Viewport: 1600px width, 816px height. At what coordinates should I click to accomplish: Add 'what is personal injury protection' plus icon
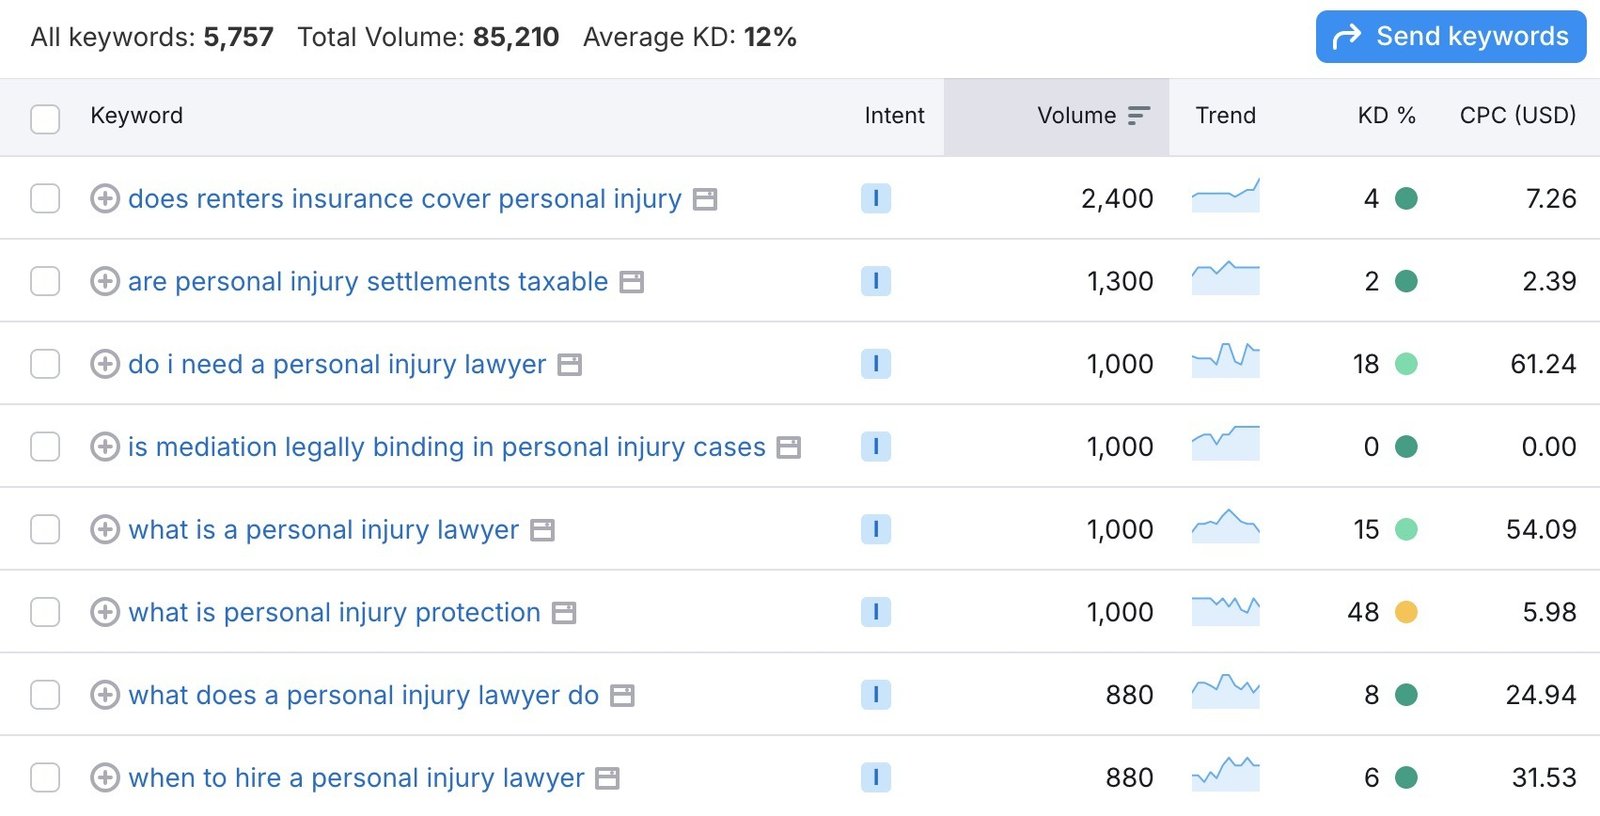[x=105, y=612]
